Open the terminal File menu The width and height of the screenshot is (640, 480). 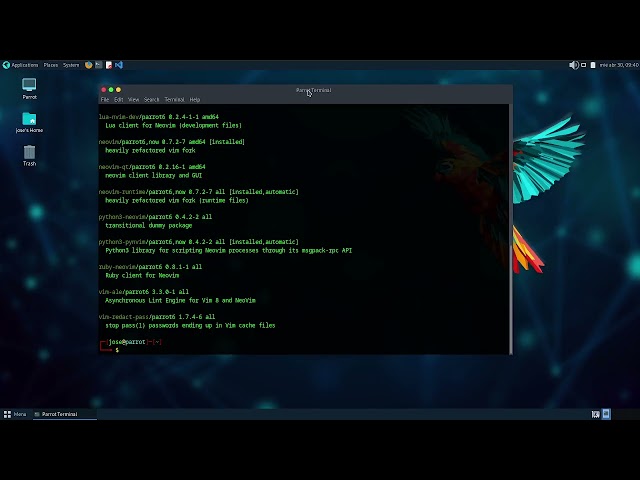coord(105,100)
